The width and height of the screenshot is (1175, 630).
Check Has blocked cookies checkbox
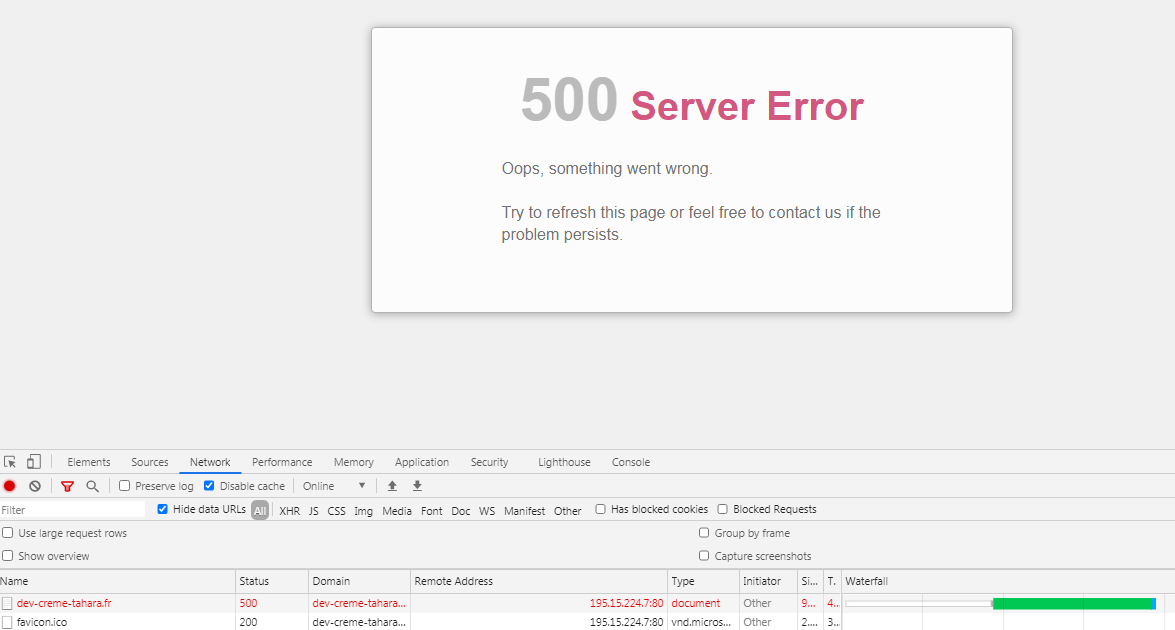[x=600, y=509]
